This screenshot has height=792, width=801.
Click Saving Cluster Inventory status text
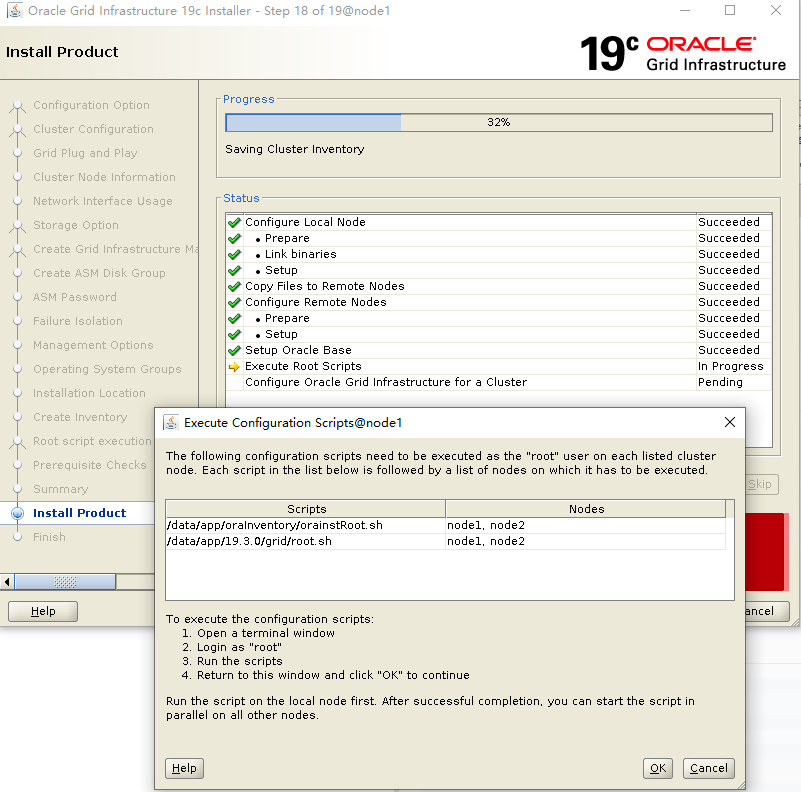(295, 149)
